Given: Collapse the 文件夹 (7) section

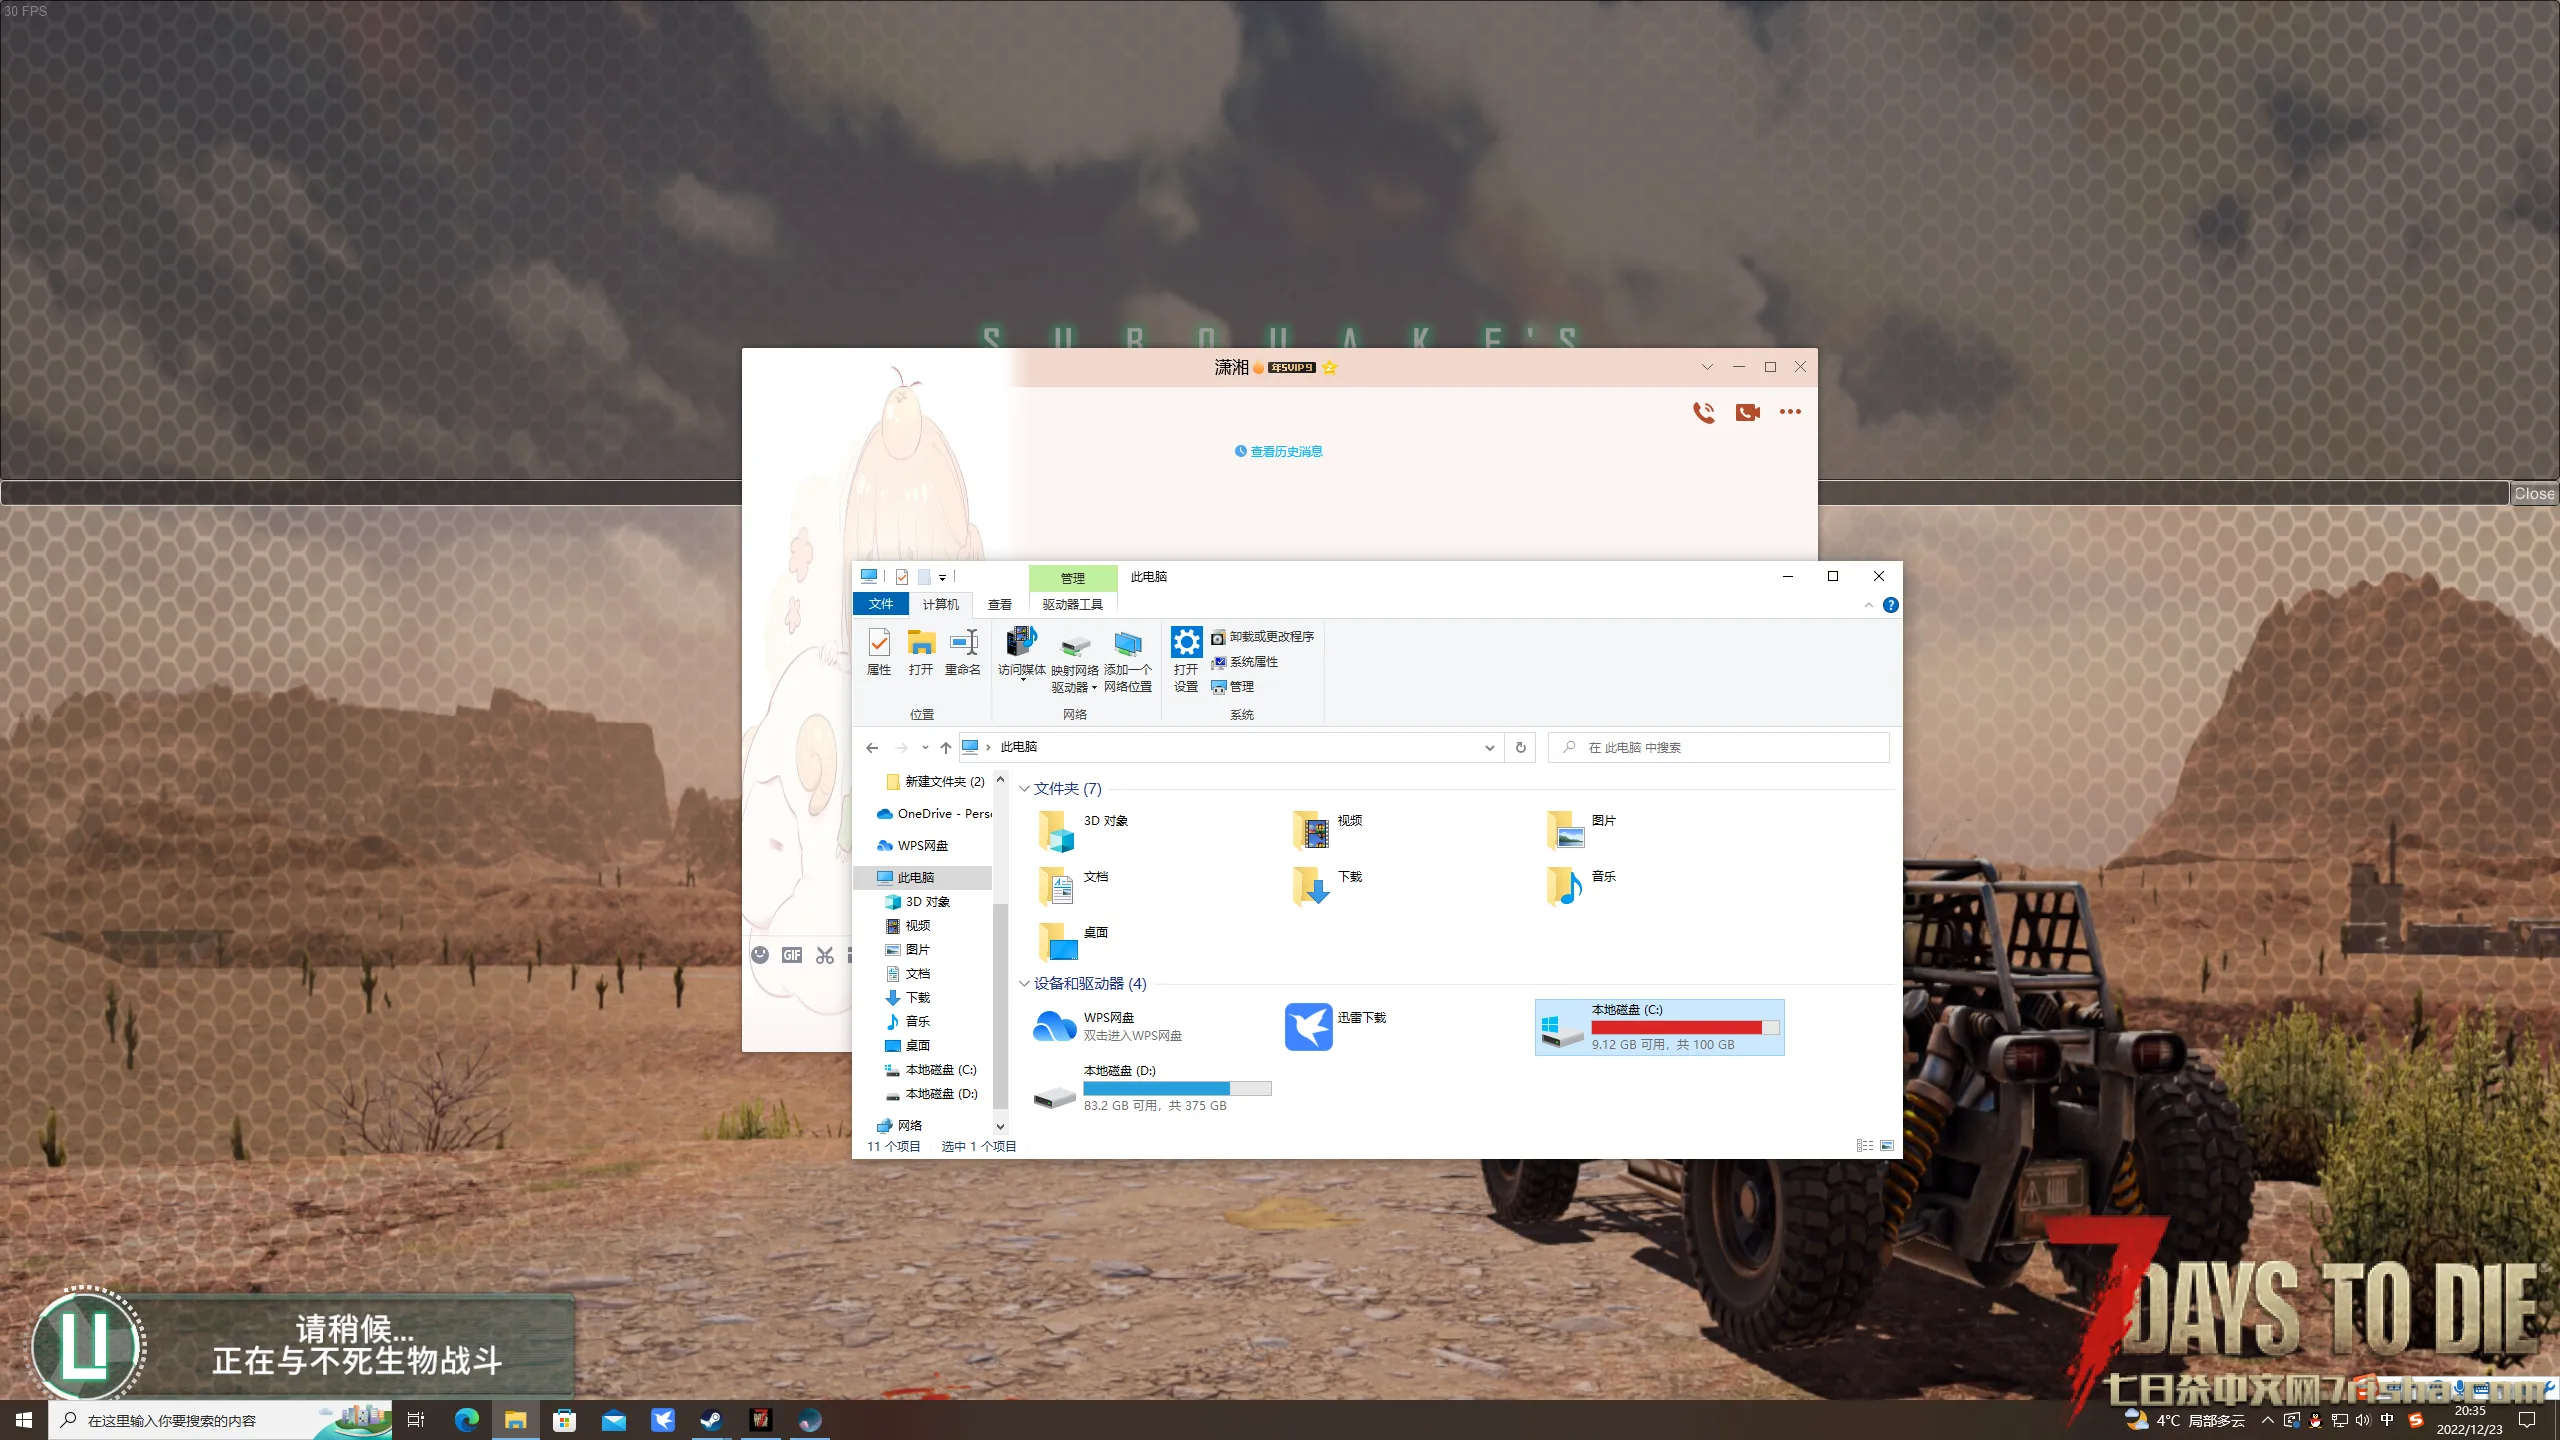Looking at the screenshot, I should pos(1024,789).
